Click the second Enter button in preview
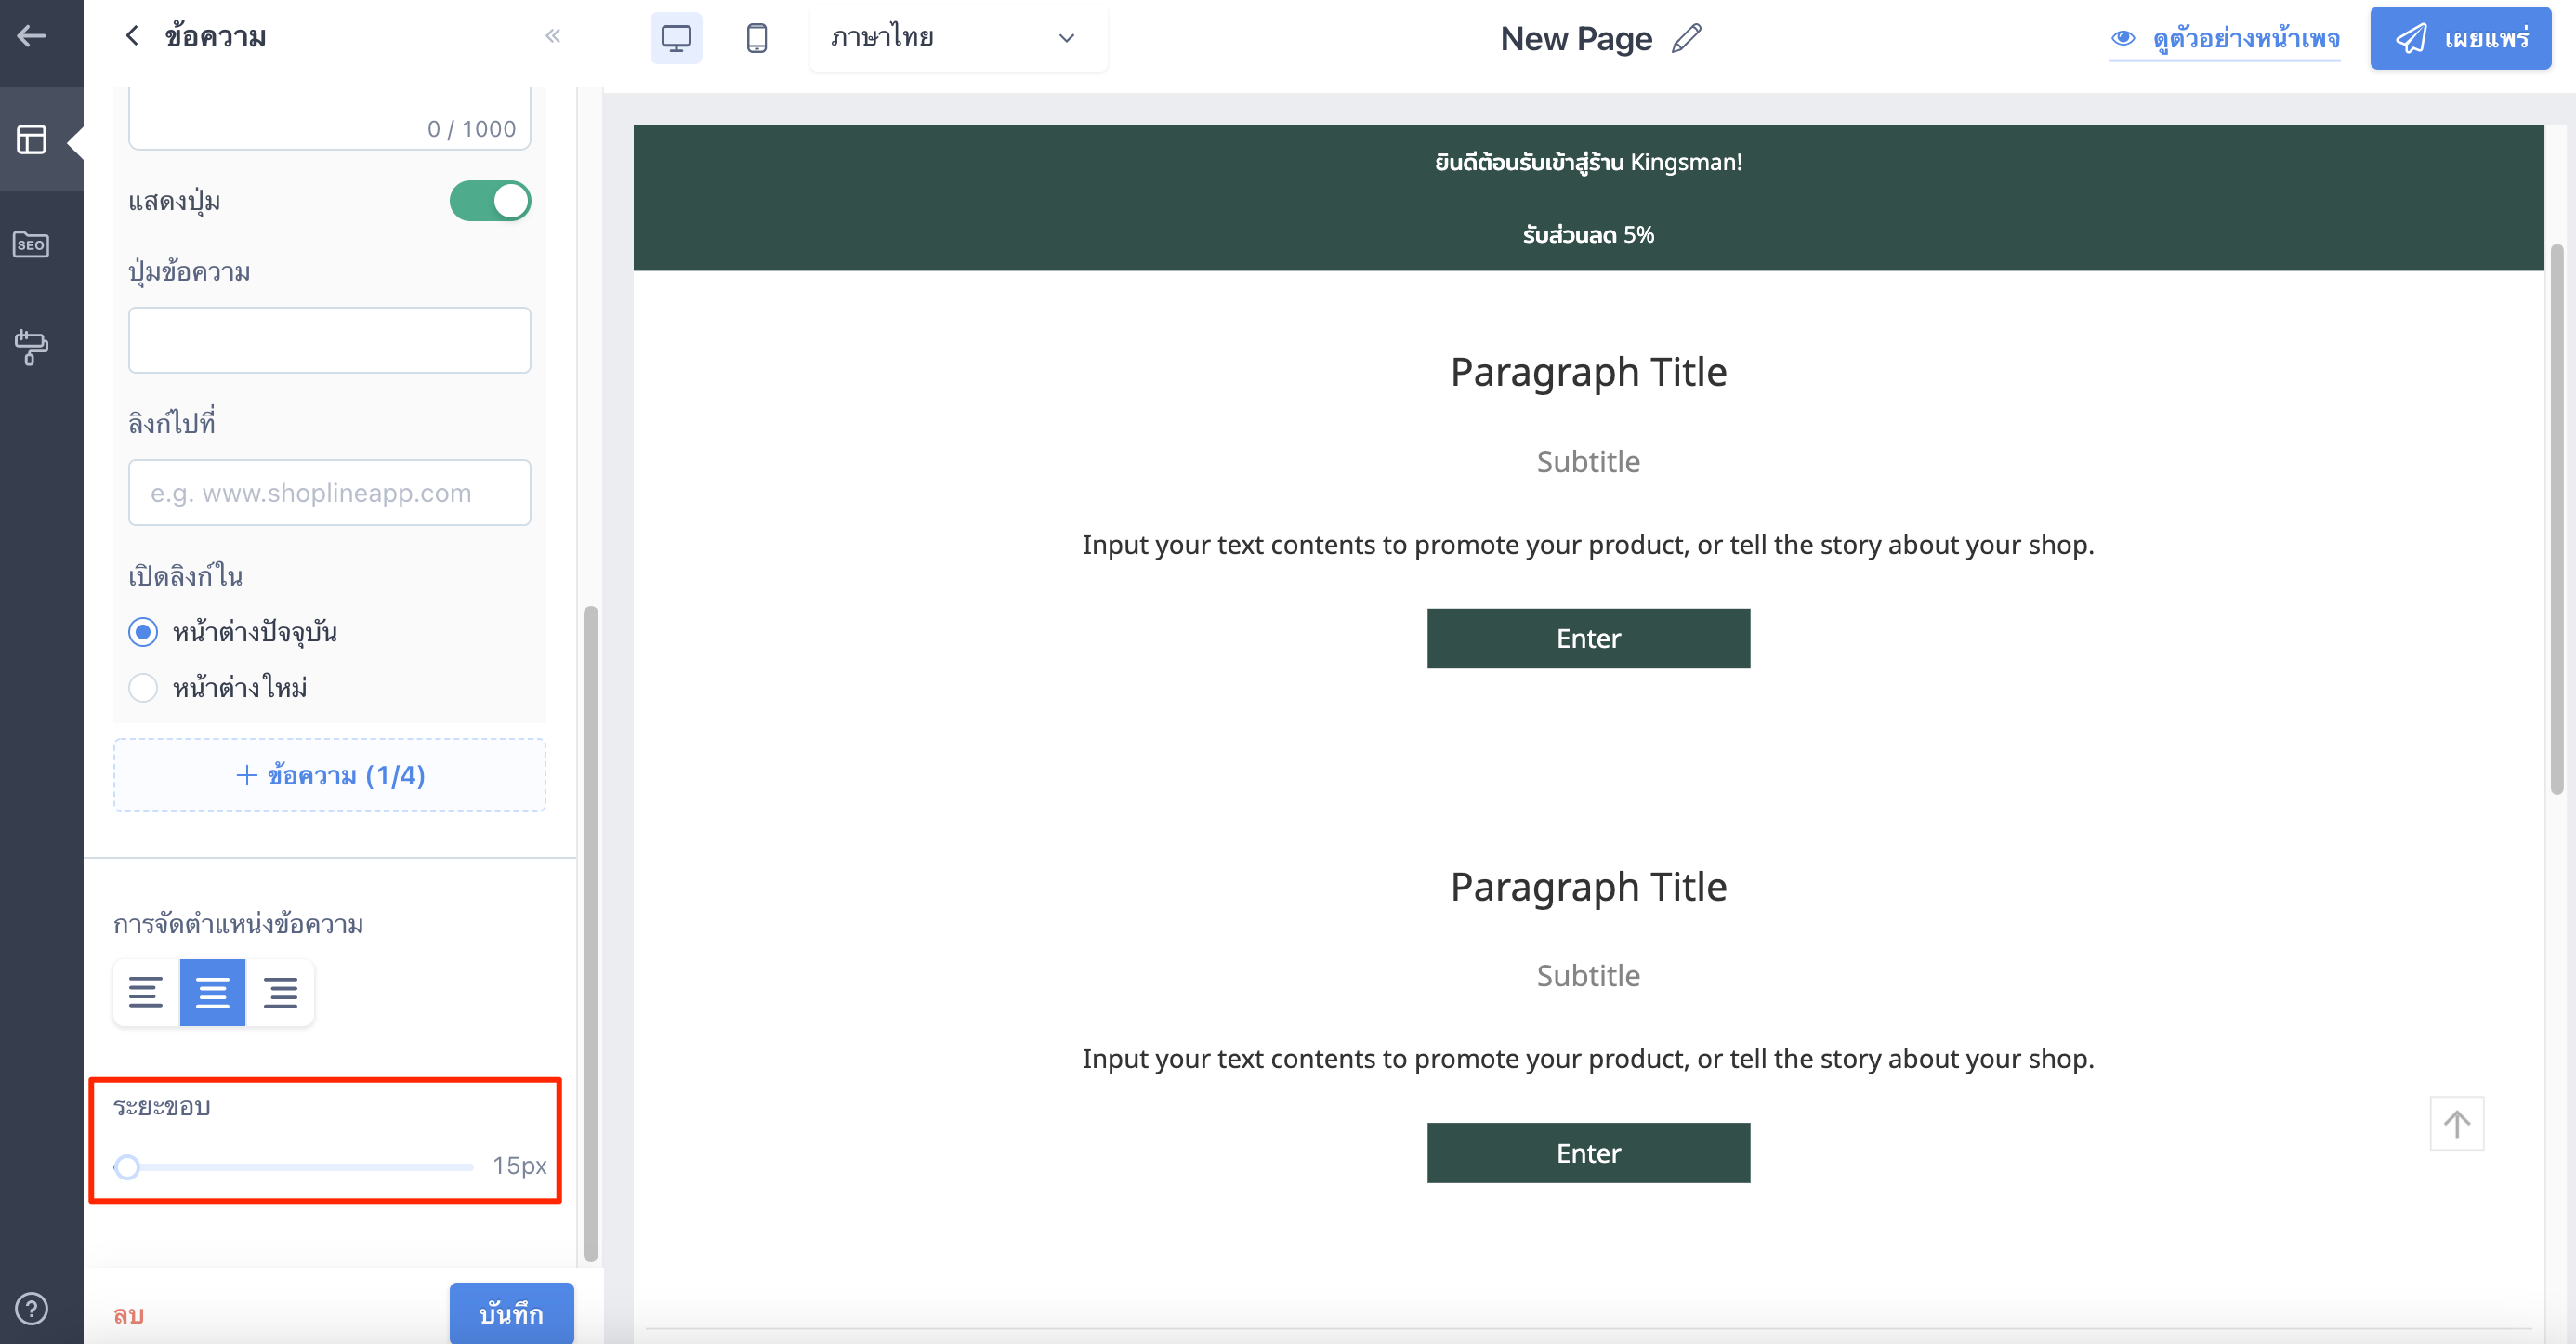2576x1344 pixels. [1588, 1153]
